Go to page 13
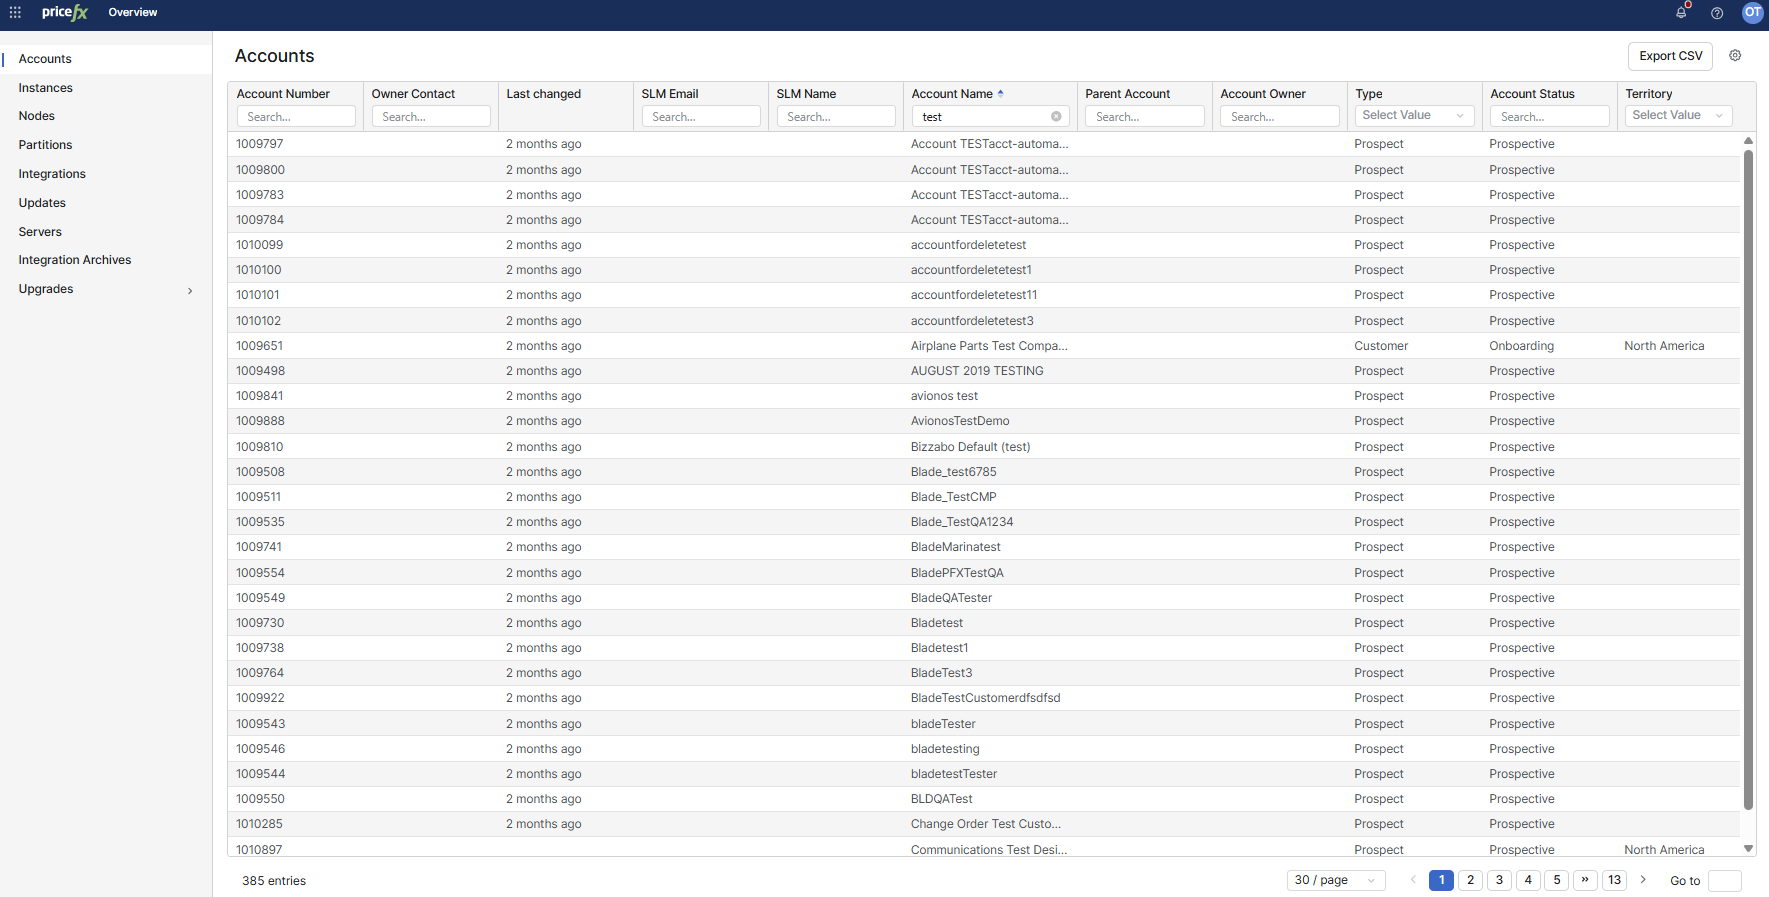The image size is (1769, 897). pyautogui.click(x=1614, y=880)
